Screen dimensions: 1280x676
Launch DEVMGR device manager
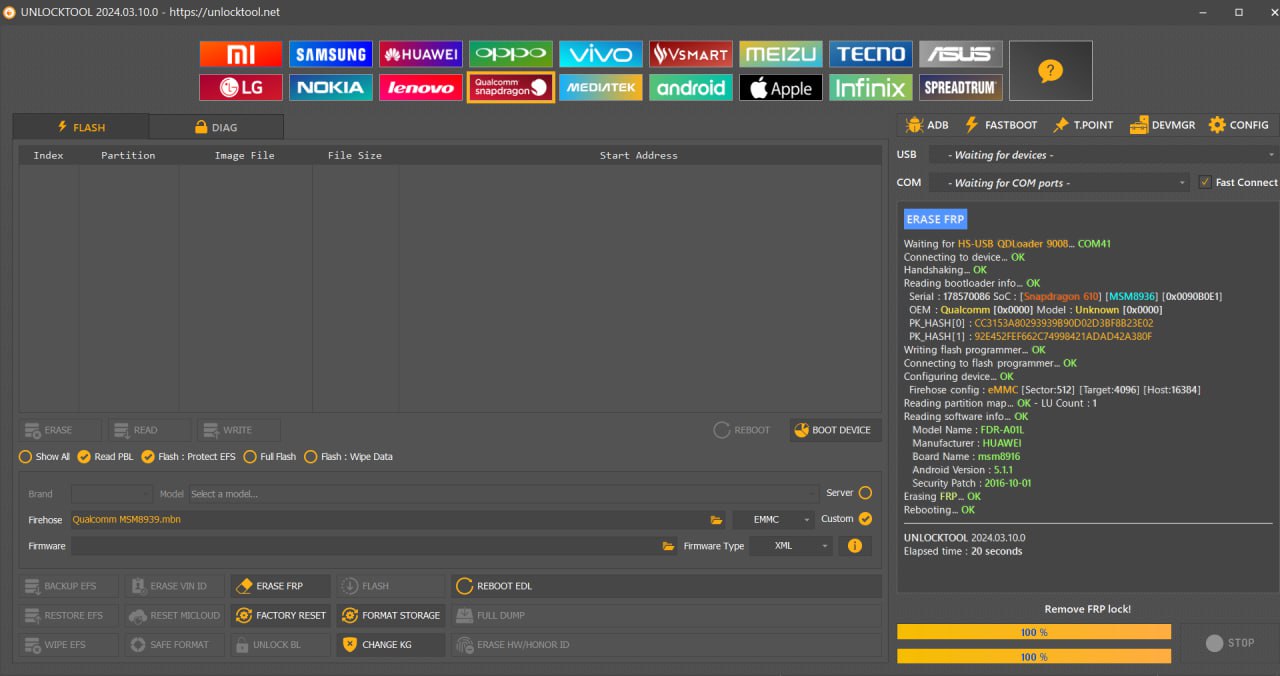1163,125
